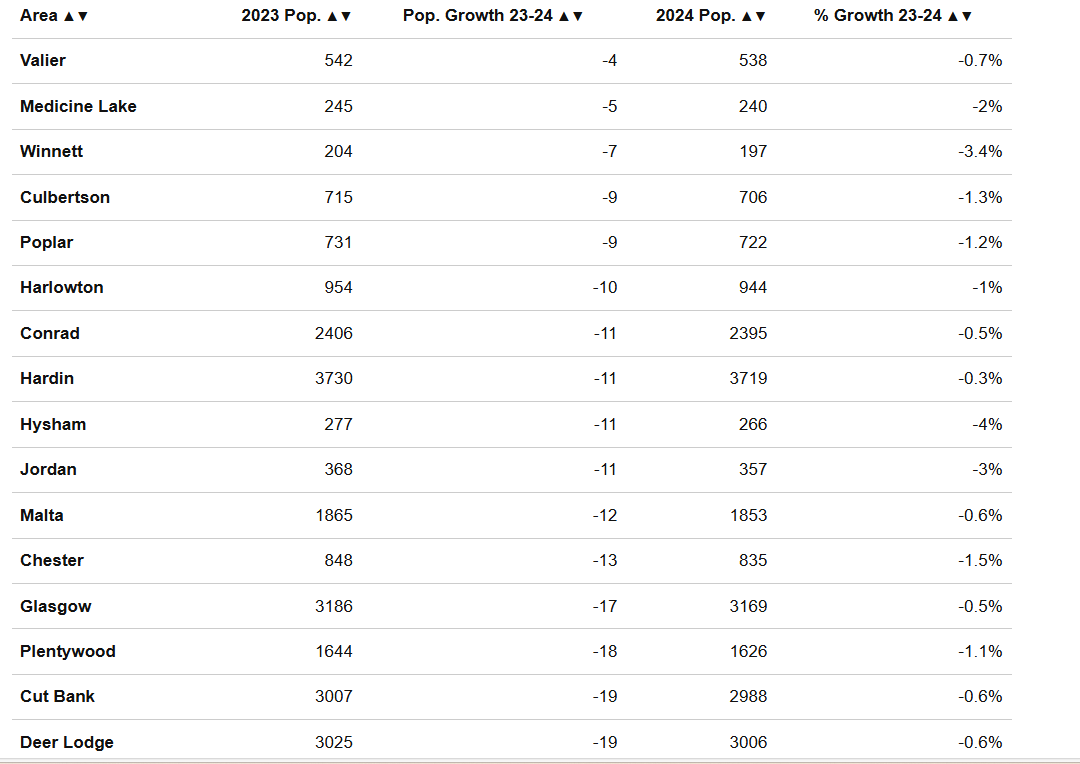Sort by % Growth 23-24 arrows

point(959,16)
